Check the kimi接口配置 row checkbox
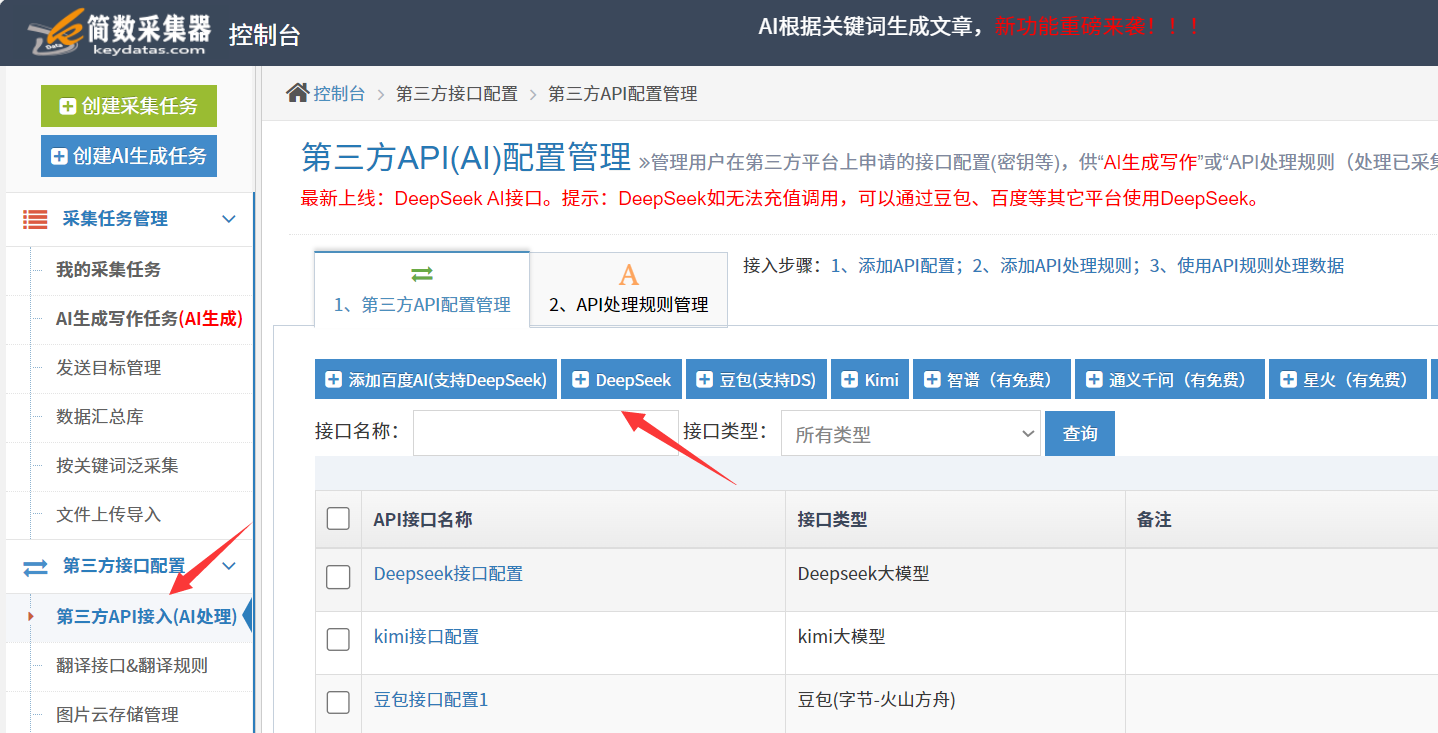1438x733 pixels. 338,640
